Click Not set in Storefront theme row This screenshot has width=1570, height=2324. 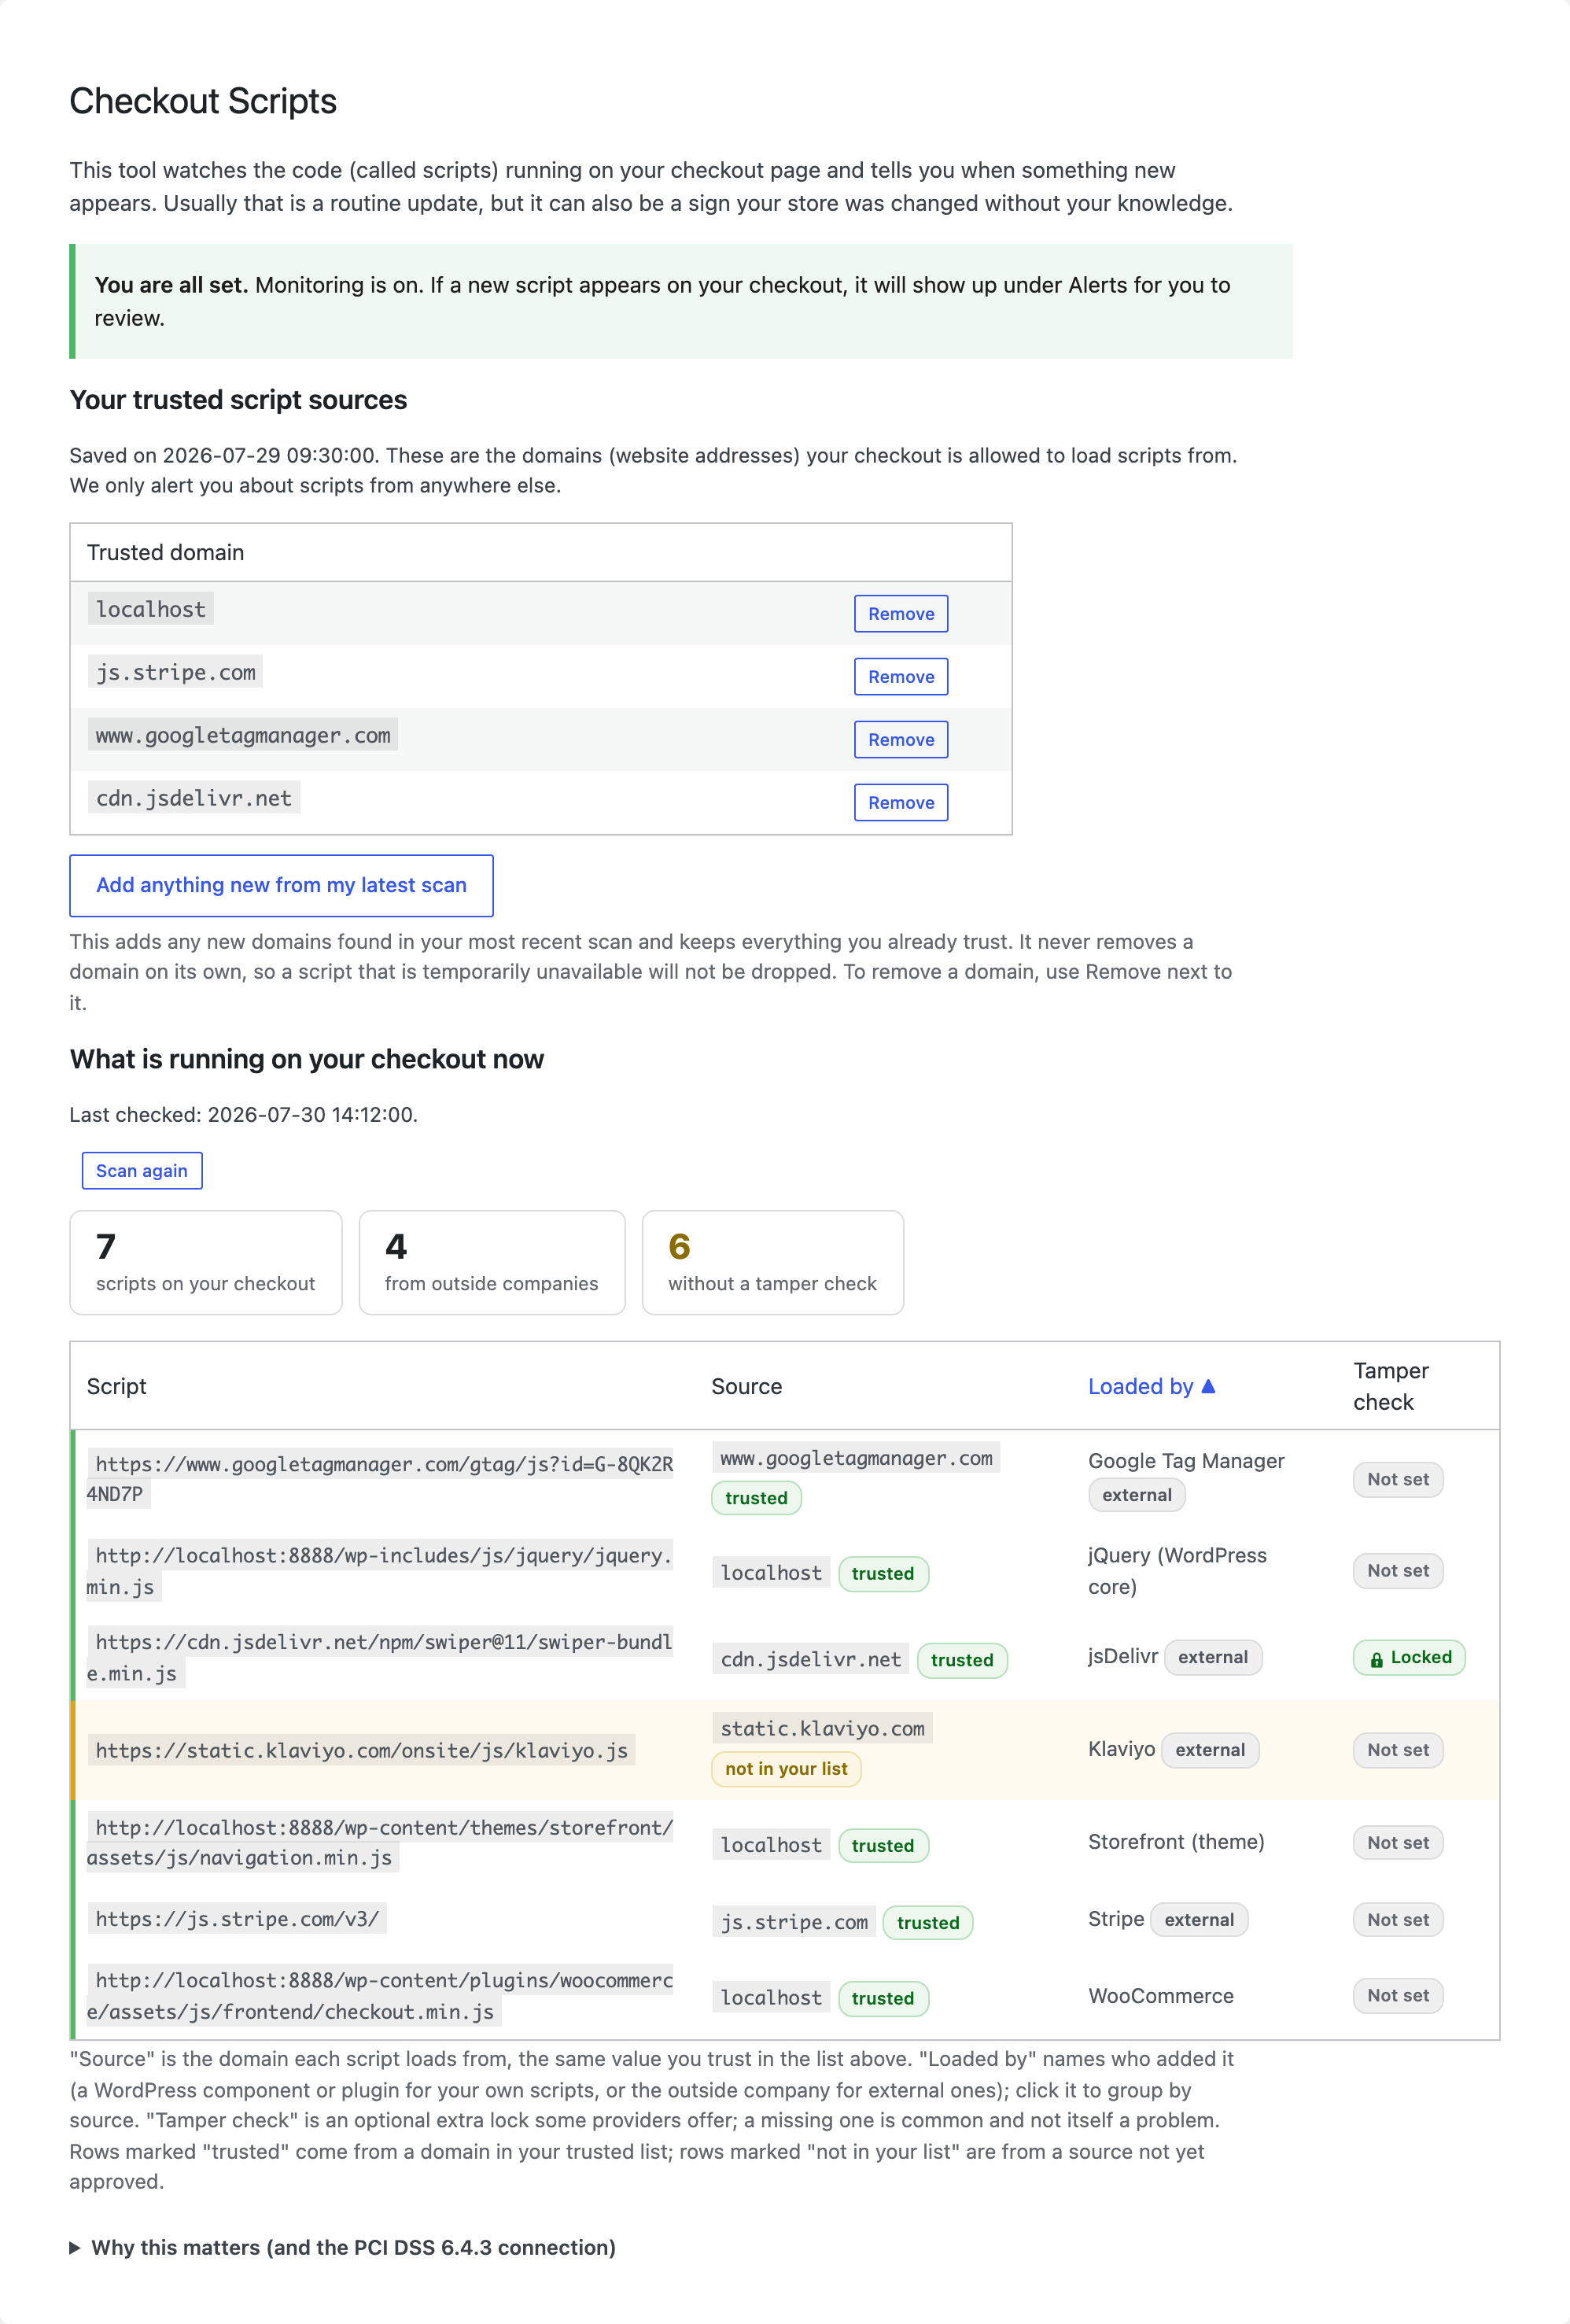1398,1843
